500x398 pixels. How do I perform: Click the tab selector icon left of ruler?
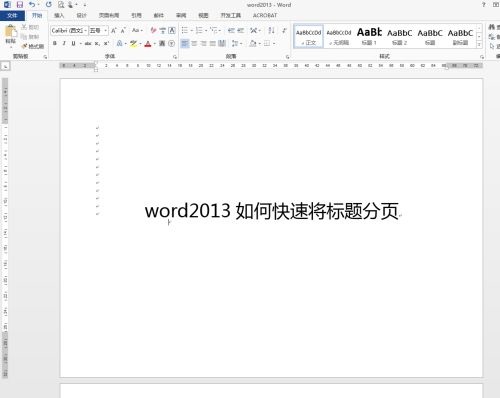pyautogui.click(x=6, y=66)
